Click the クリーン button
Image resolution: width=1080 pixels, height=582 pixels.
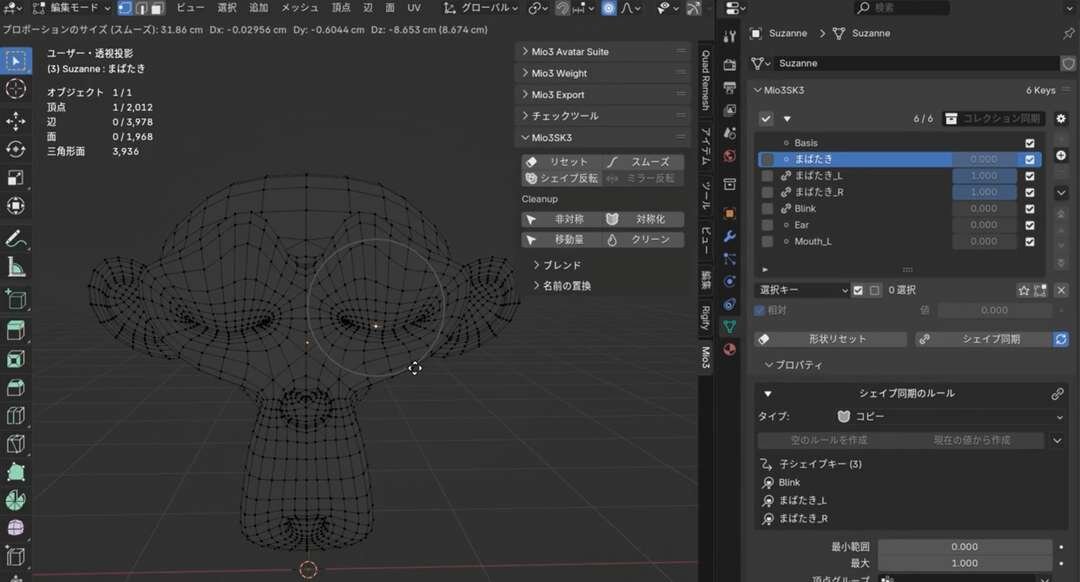click(x=644, y=240)
